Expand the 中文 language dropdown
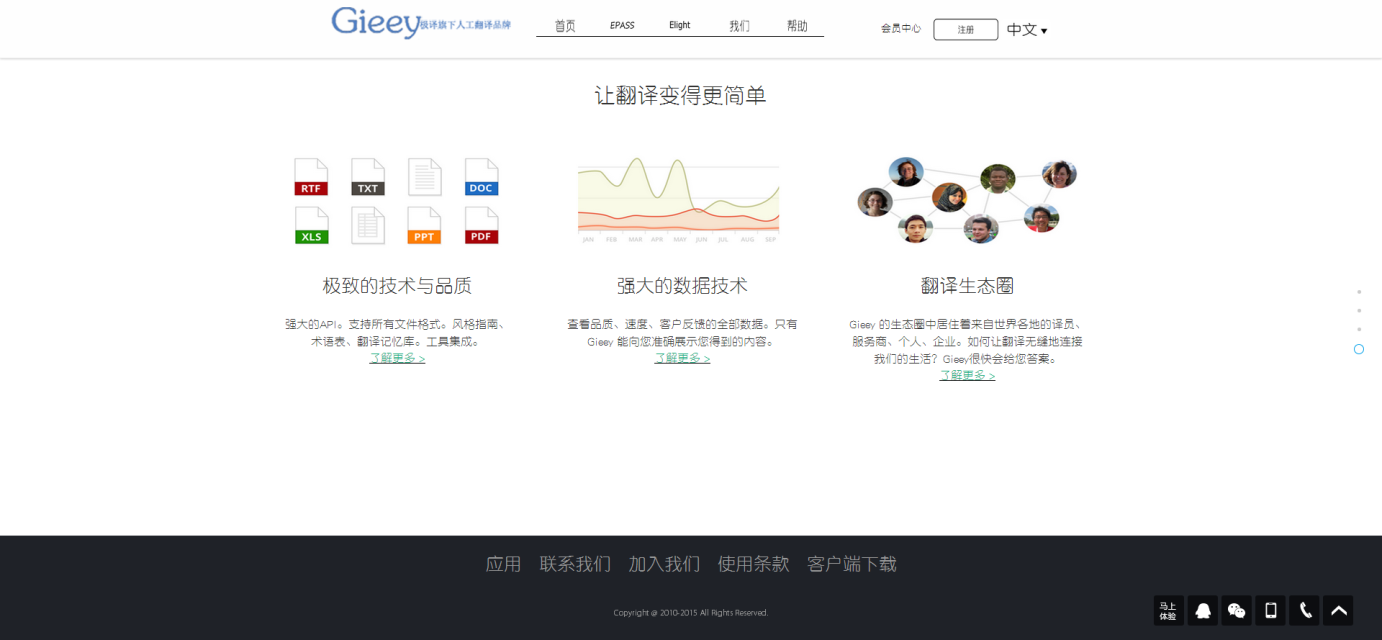 (1027, 30)
